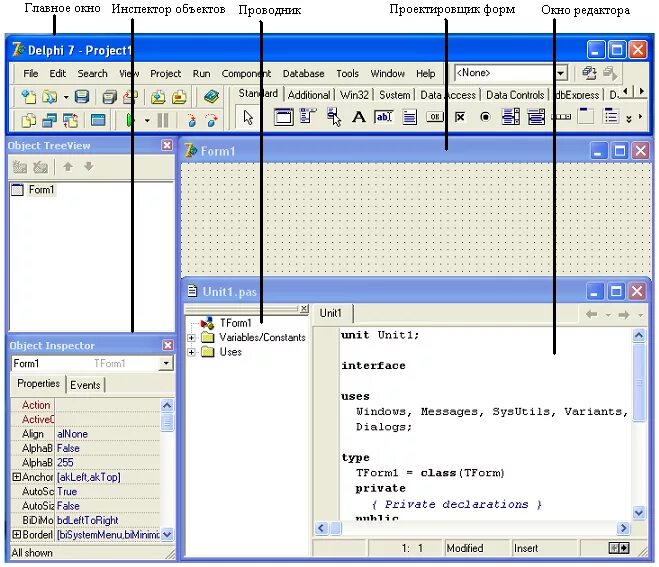Open the Database menu
The image size is (659, 567).
(303, 74)
